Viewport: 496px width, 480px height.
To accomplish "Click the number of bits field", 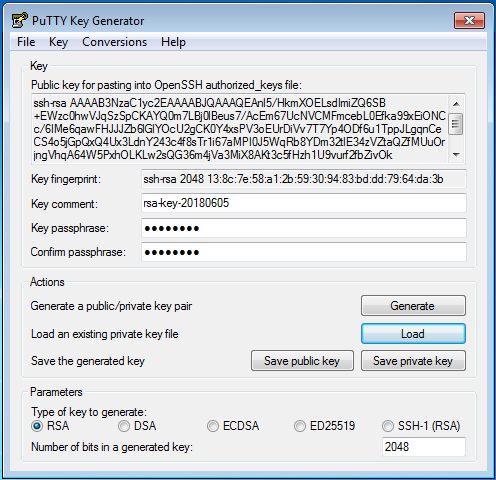I will pyautogui.click(x=424, y=447).
